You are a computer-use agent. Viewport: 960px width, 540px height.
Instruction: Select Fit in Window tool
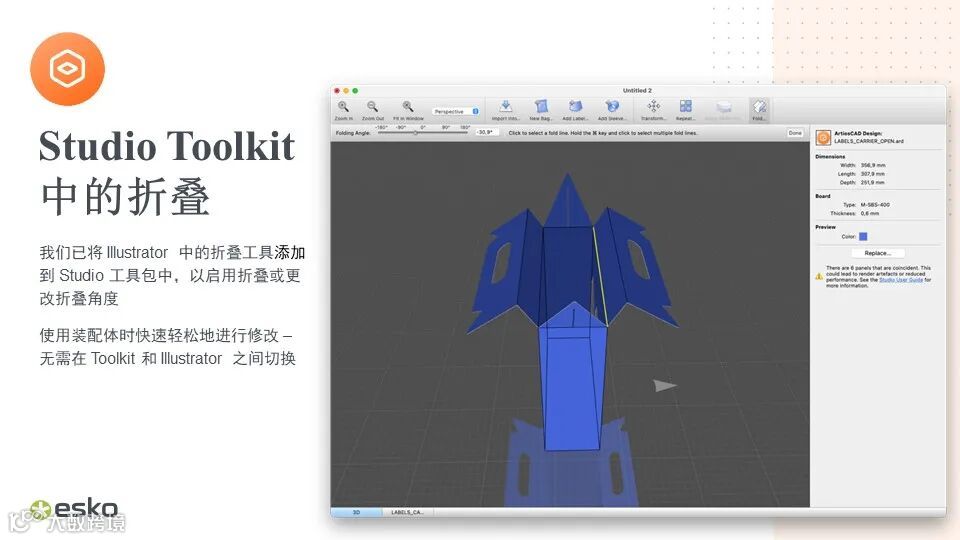408,110
